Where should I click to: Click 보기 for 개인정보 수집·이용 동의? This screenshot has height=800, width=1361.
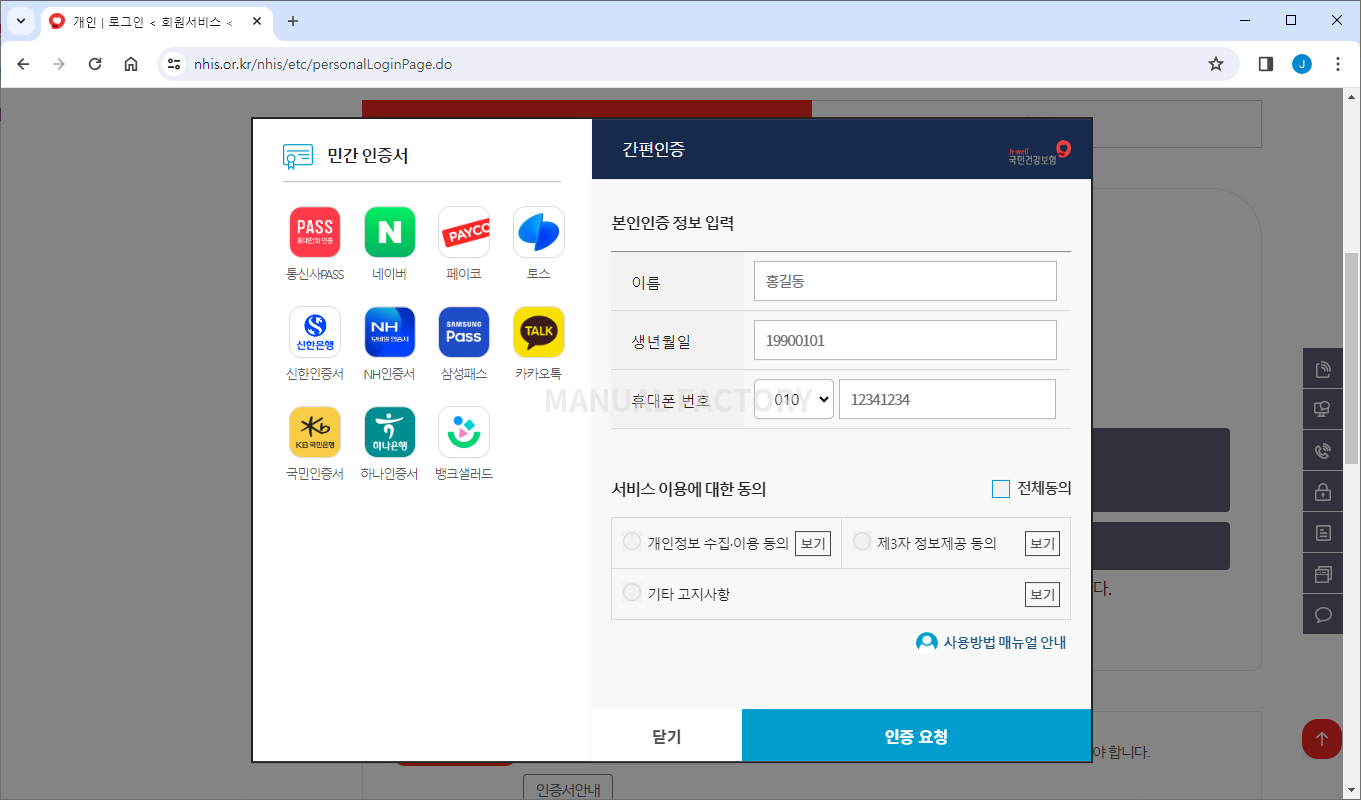click(813, 544)
